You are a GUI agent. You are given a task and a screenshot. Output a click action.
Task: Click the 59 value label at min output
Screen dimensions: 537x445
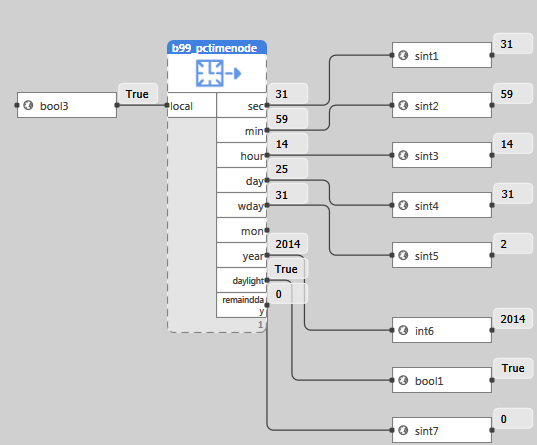click(288, 119)
